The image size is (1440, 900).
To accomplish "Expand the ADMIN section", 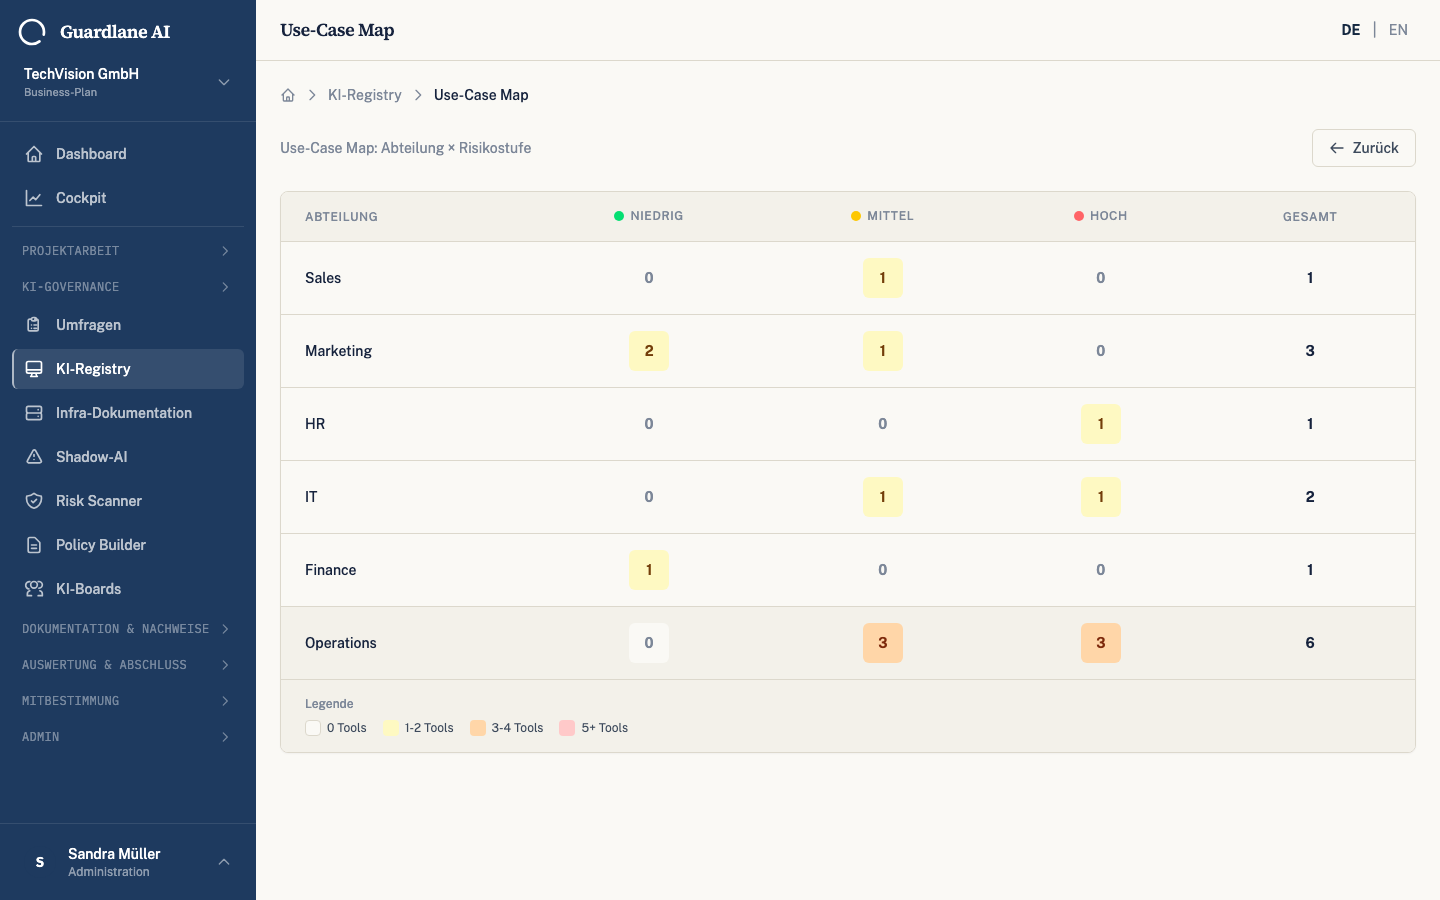I will pyautogui.click(x=128, y=737).
